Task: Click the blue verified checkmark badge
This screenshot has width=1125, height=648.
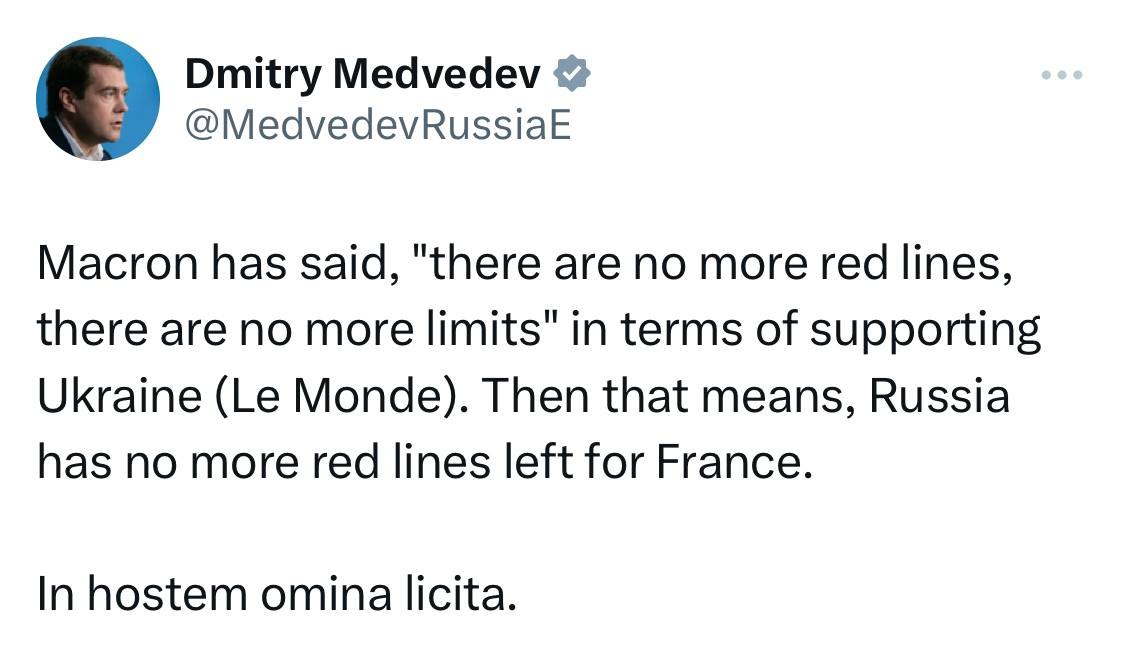Action: tap(572, 73)
